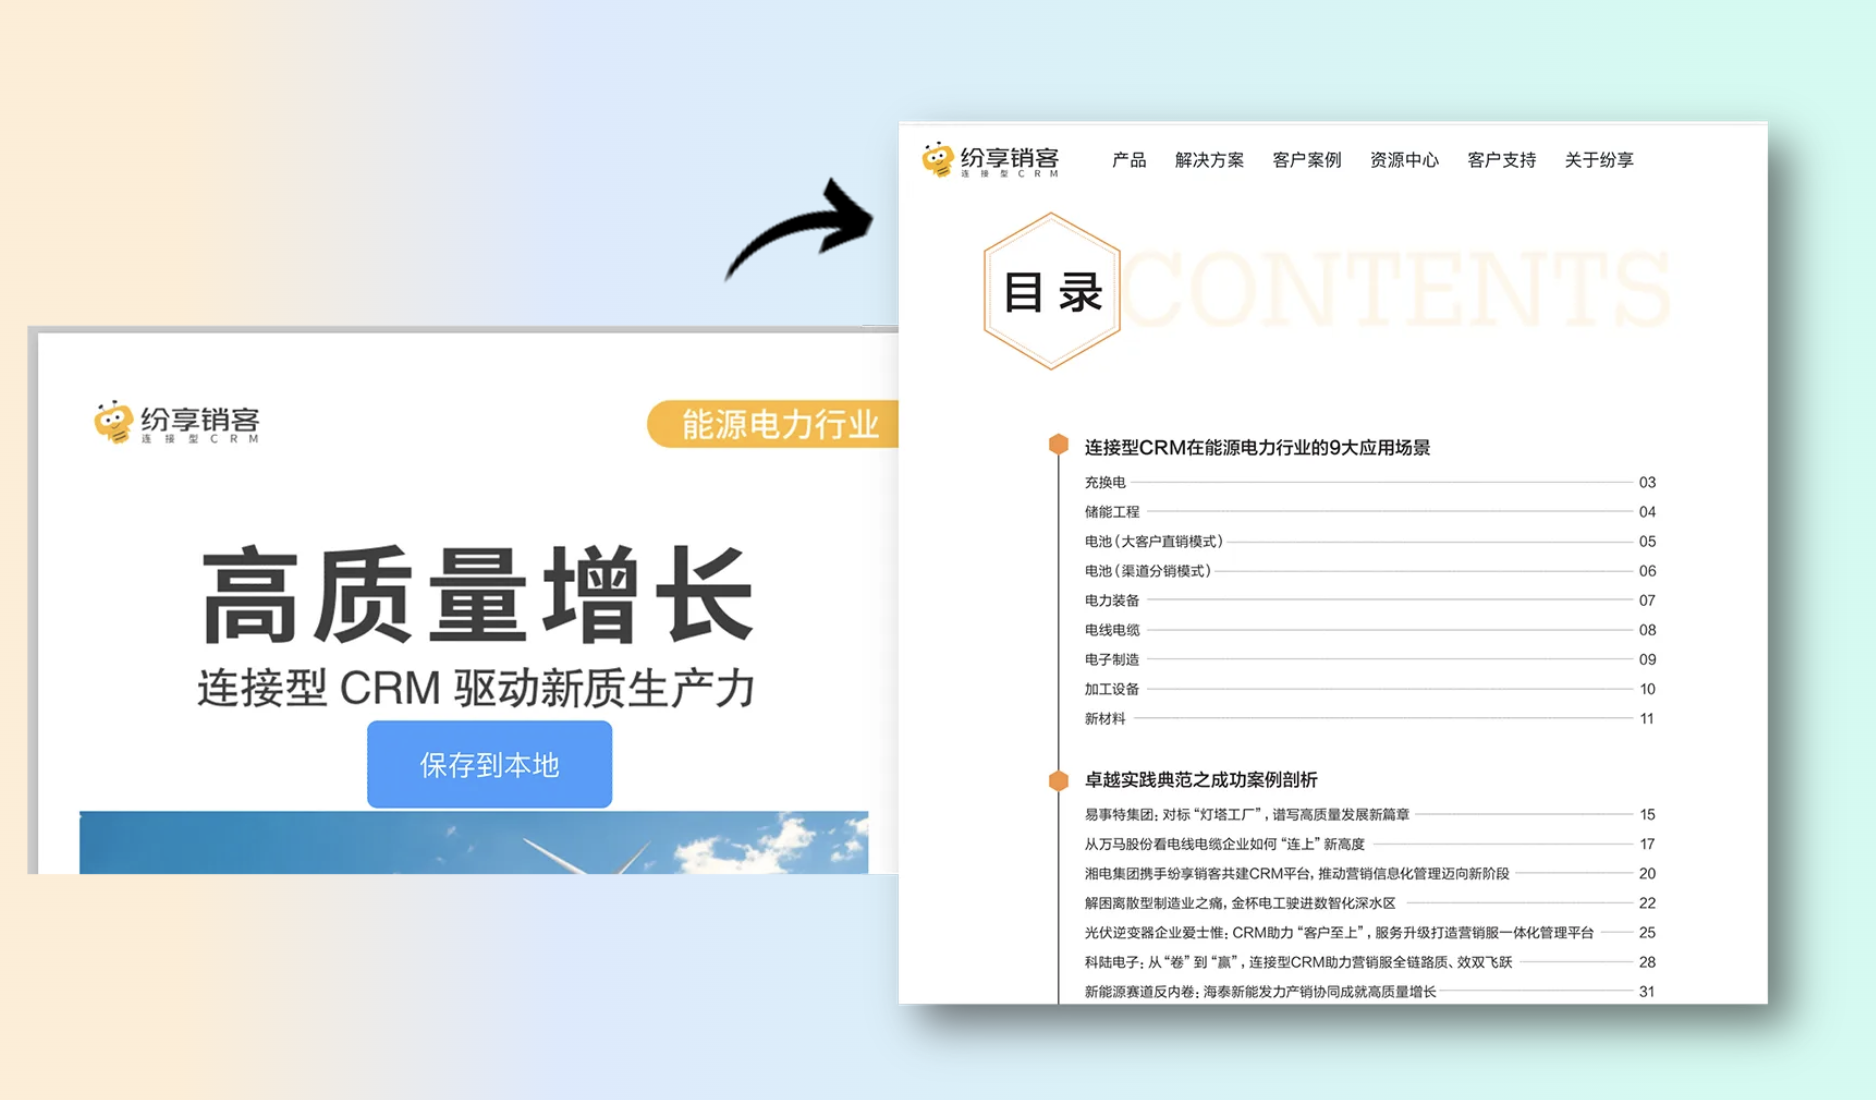Screen dimensions: 1876x1100
Task: Click subtitle 连接型 CRM 驱动新质生产力
Action: pyautogui.click(x=475, y=688)
